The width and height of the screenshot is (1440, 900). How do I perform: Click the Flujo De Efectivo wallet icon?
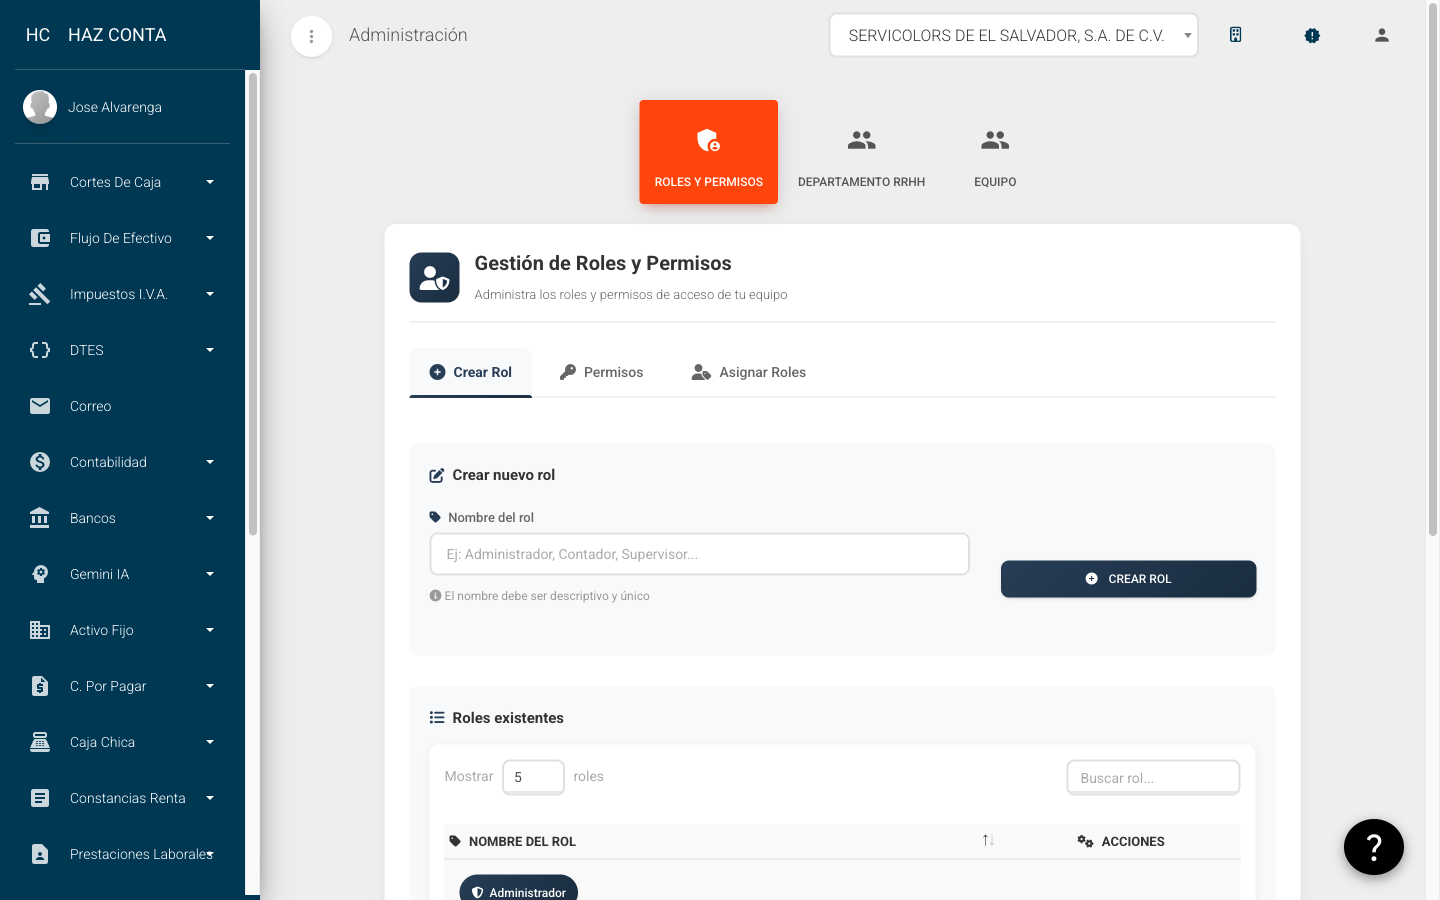point(40,238)
